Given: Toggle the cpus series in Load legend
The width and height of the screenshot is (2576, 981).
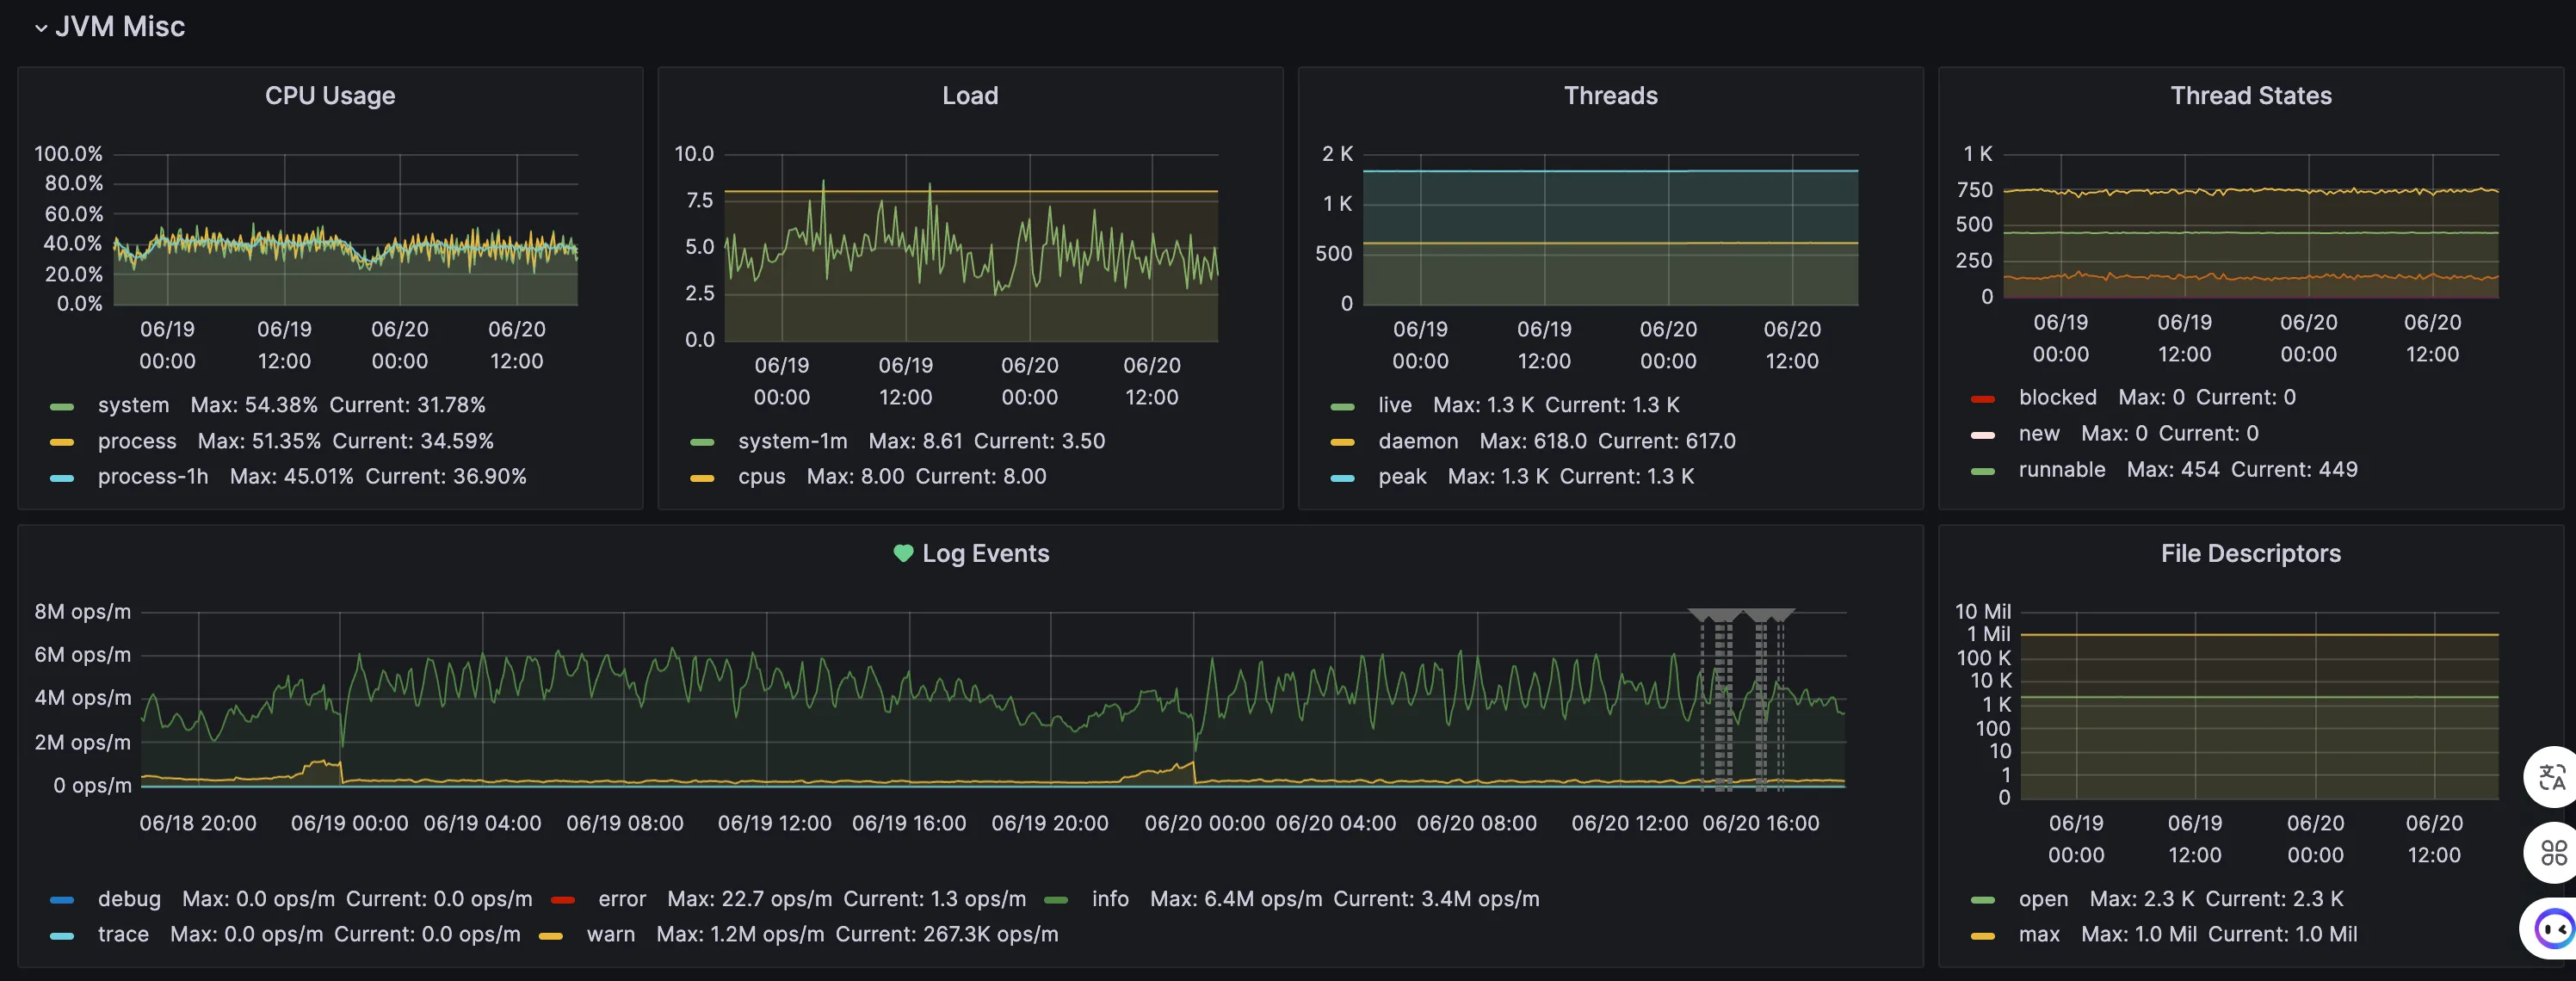Looking at the screenshot, I should (x=761, y=476).
